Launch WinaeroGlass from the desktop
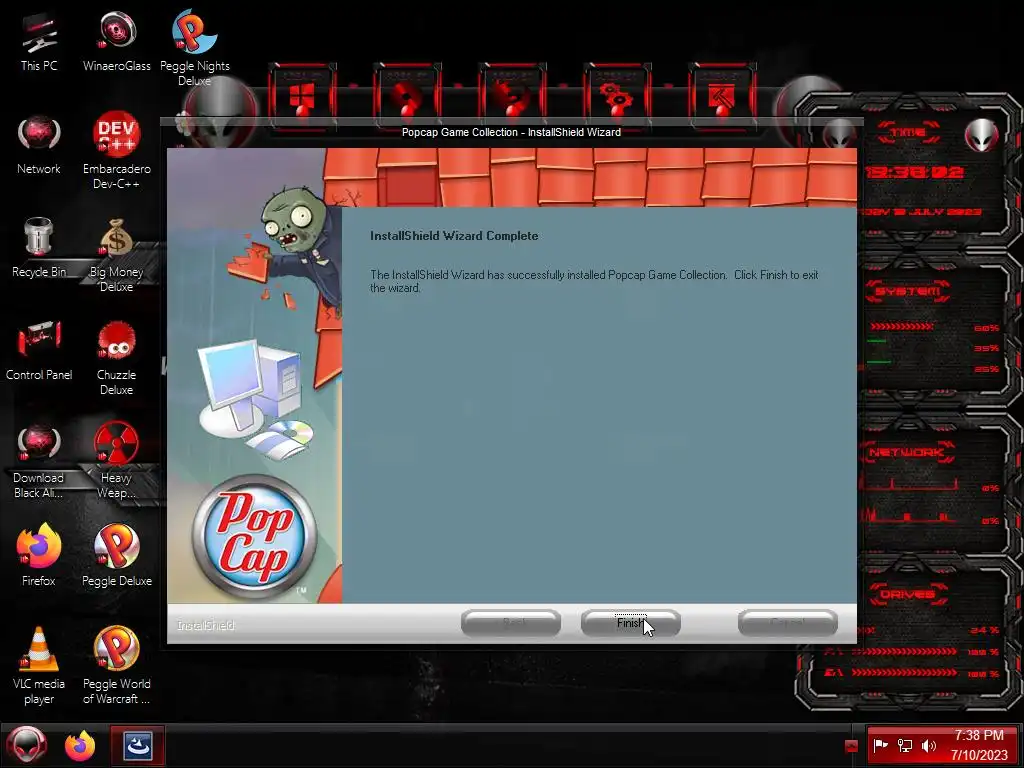This screenshot has width=1024, height=768. point(117,42)
